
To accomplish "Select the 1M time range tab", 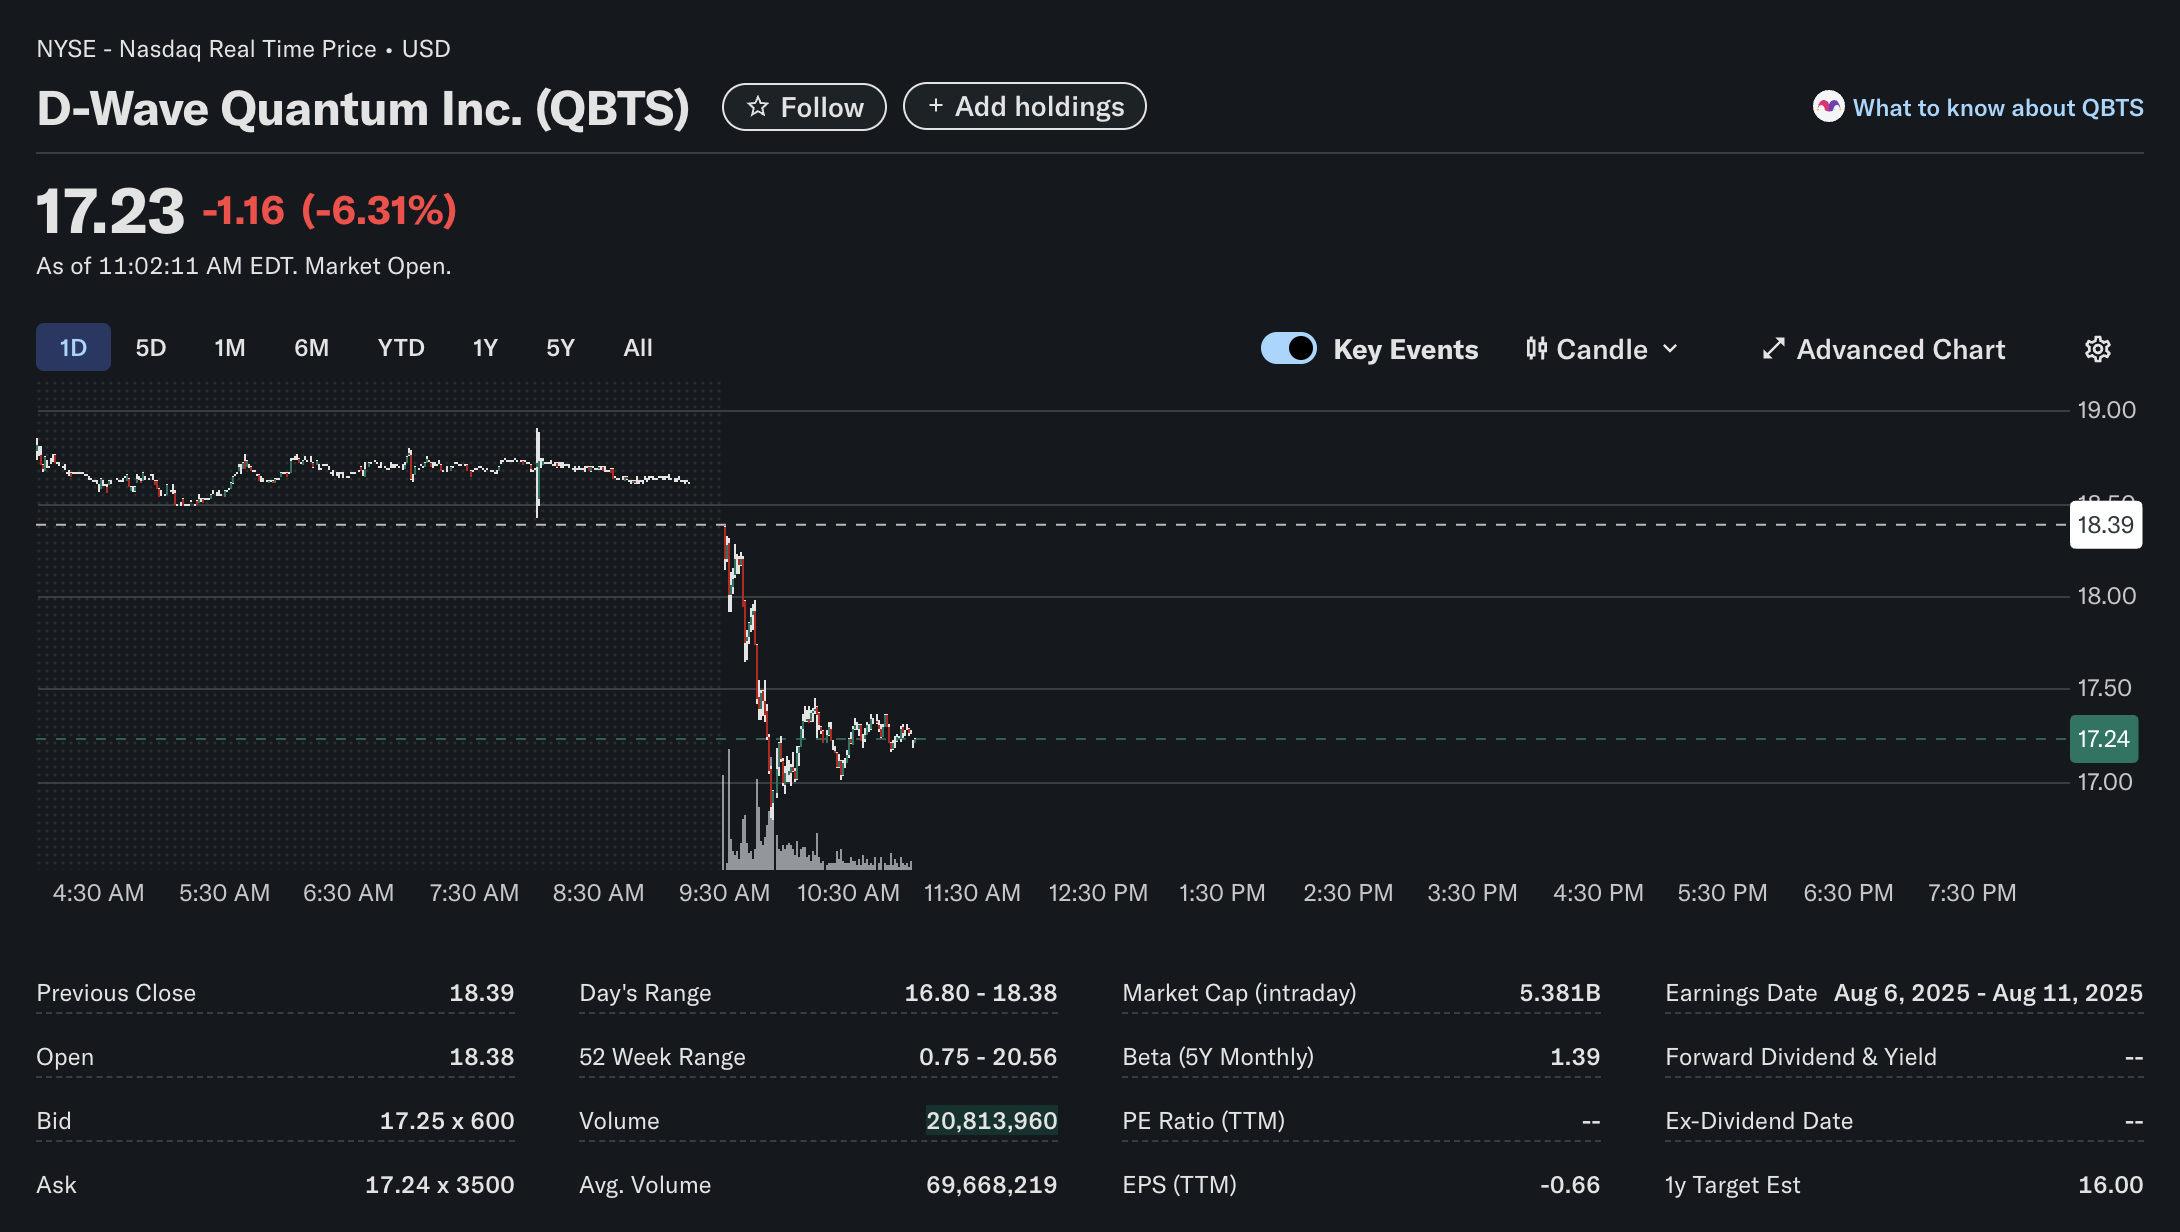I will pos(230,347).
